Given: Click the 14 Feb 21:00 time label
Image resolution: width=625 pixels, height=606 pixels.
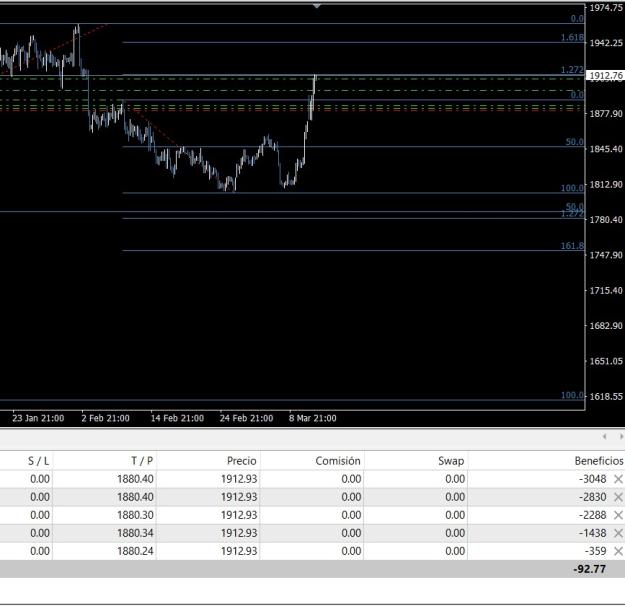Looking at the screenshot, I should (177, 418).
